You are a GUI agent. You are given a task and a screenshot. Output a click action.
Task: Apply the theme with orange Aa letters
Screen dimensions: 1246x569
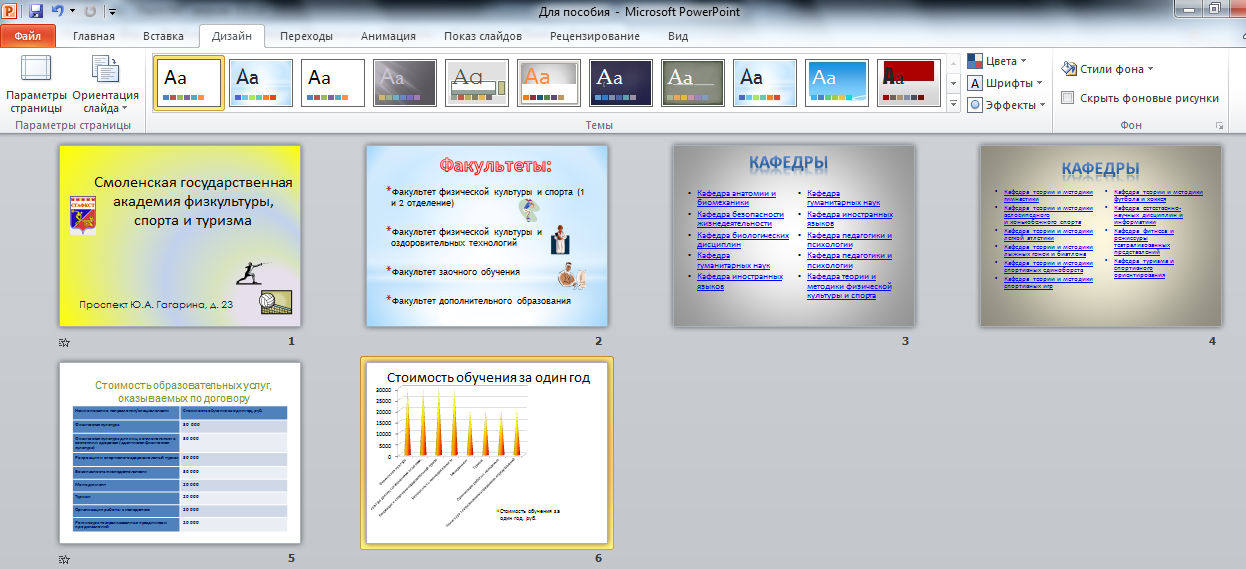pos(549,82)
